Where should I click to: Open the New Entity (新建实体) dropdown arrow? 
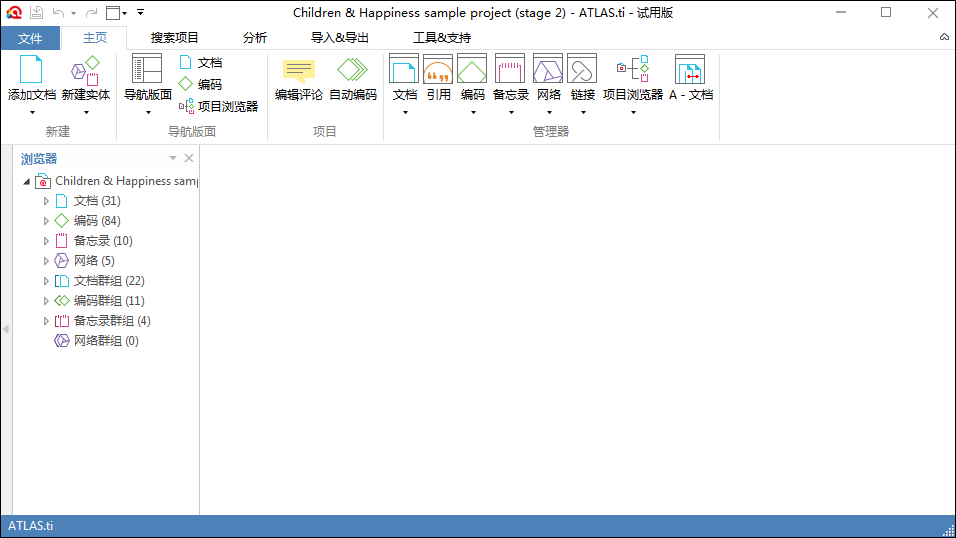(x=86, y=112)
